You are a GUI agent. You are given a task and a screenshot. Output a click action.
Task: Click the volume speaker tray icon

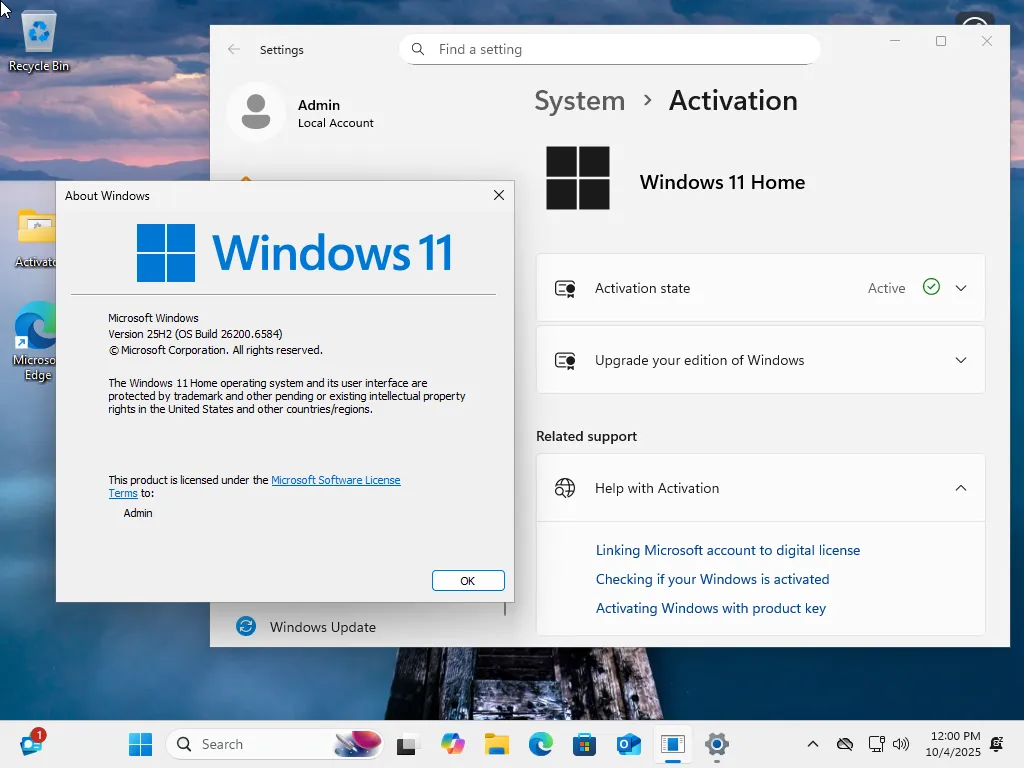[x=901, y=744]
